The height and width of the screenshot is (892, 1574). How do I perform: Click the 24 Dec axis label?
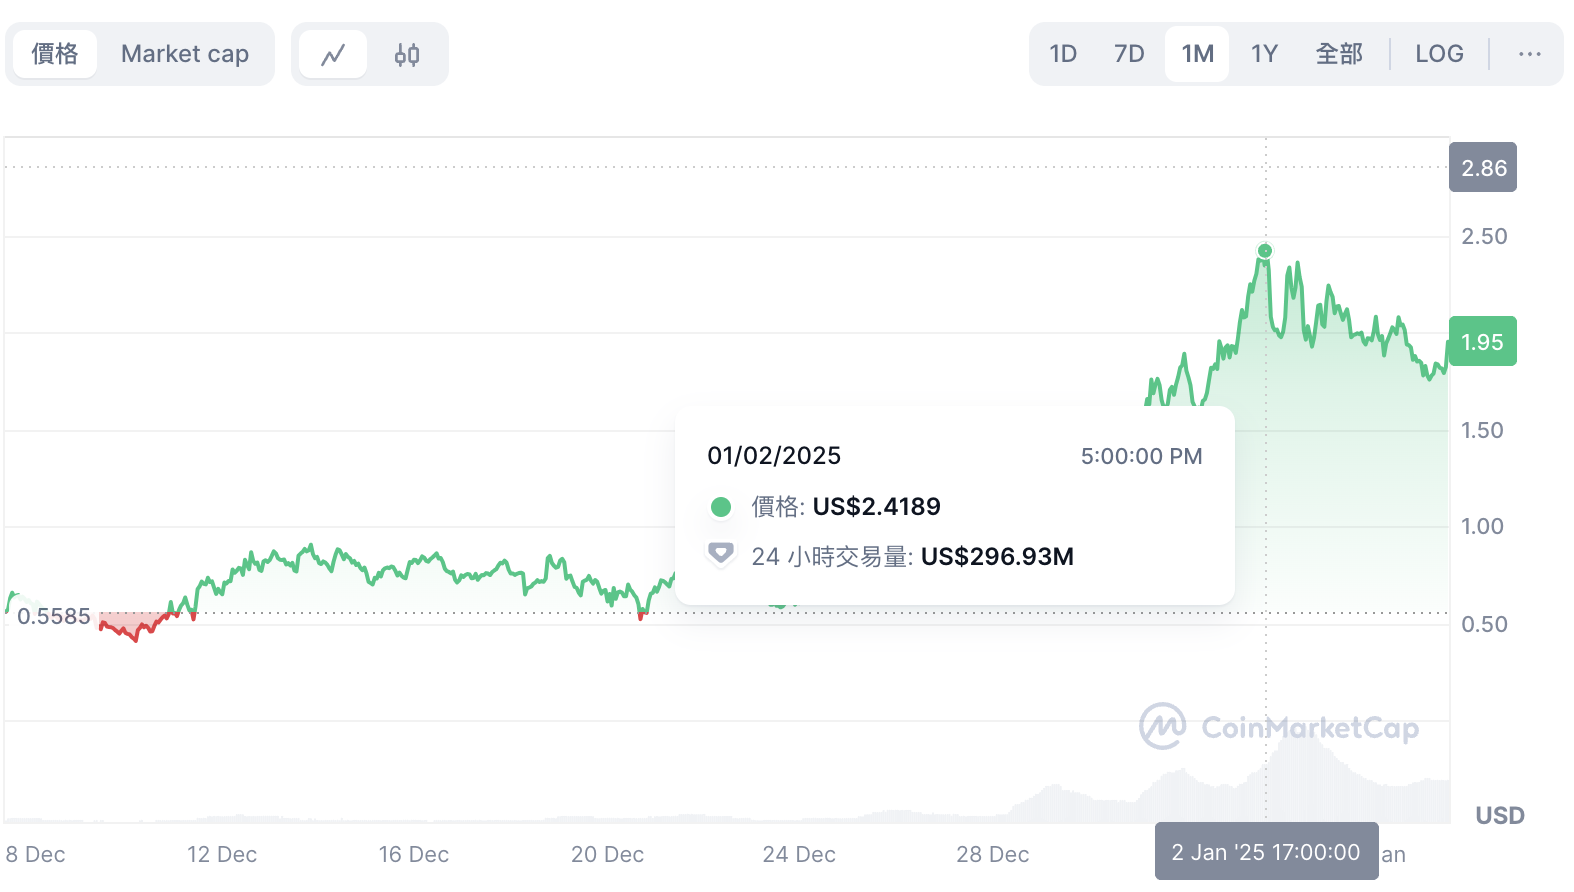799,855
